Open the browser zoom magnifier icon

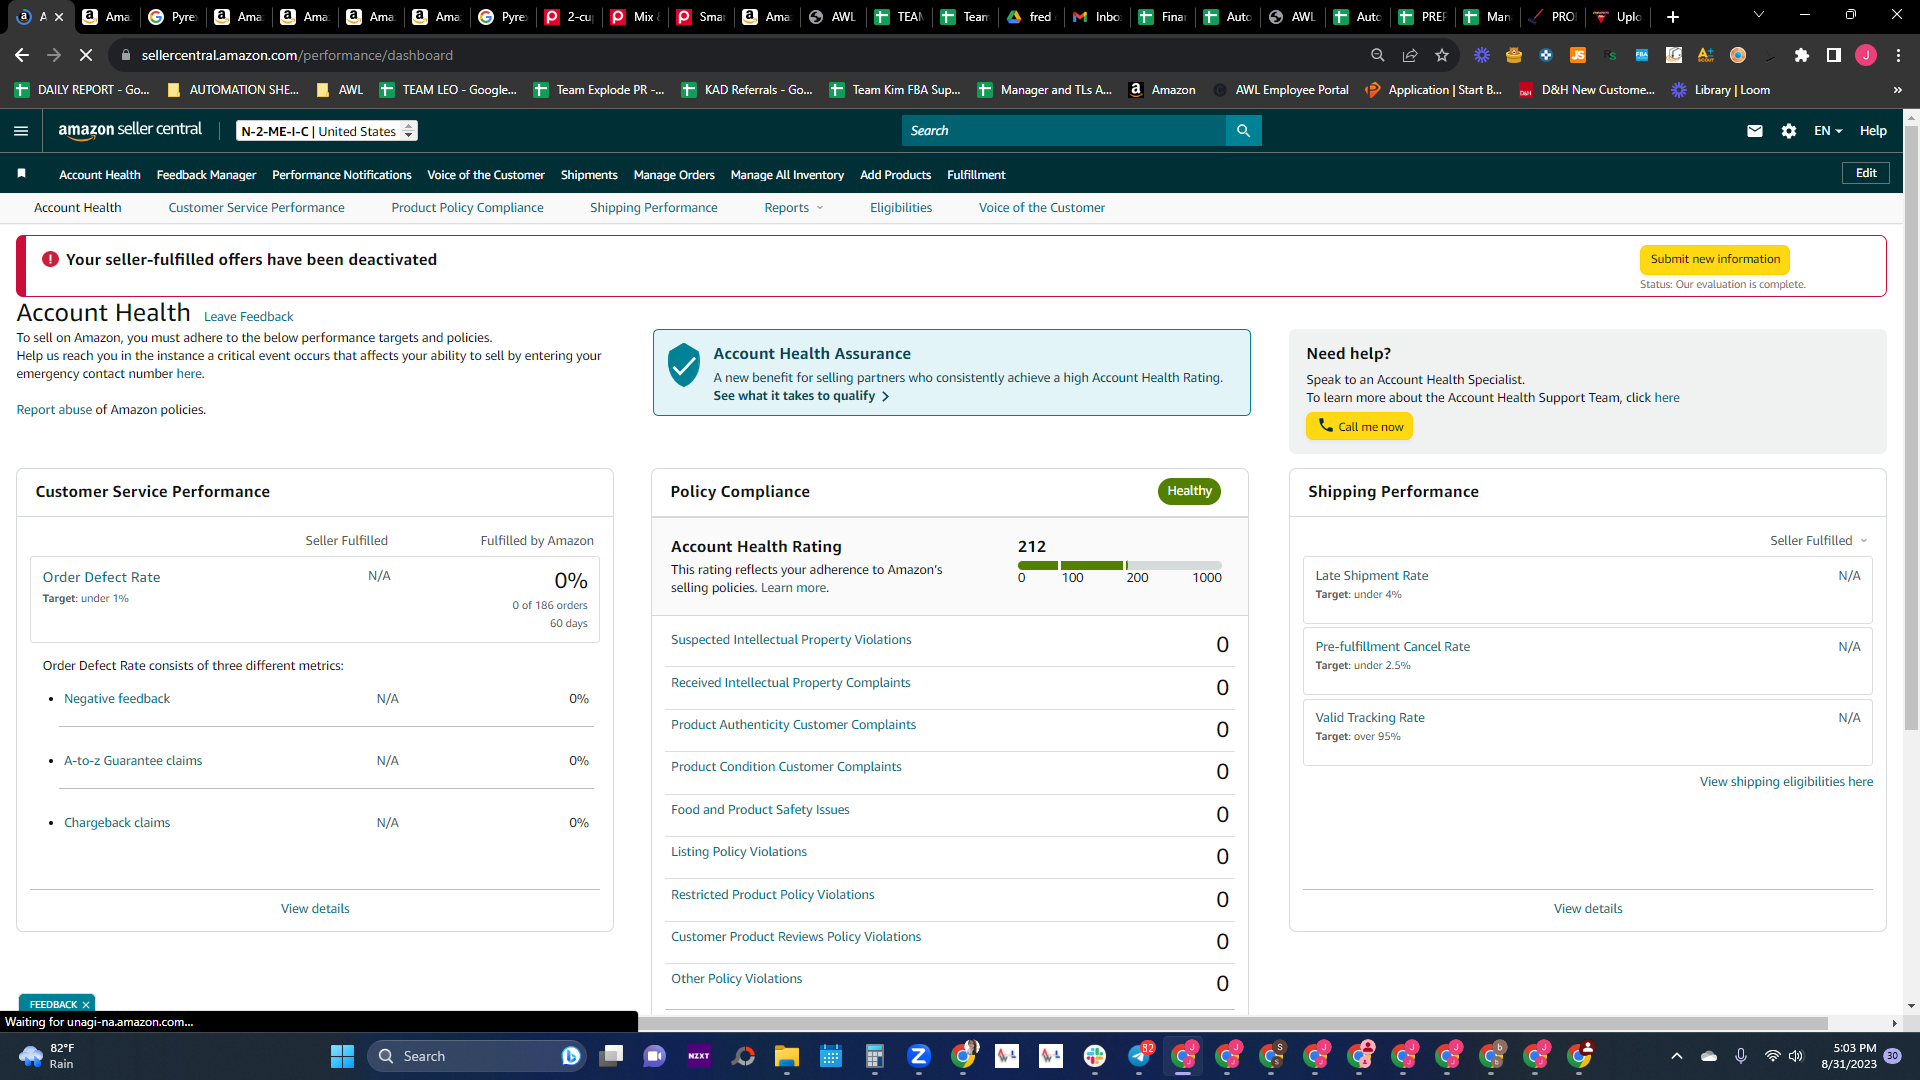1378,55
